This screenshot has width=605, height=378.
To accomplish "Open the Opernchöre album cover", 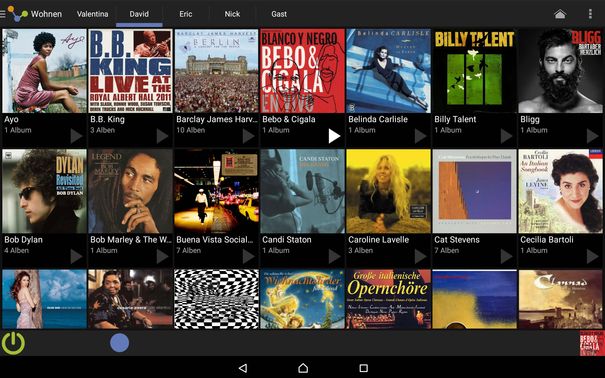I will tap(389, 299).
